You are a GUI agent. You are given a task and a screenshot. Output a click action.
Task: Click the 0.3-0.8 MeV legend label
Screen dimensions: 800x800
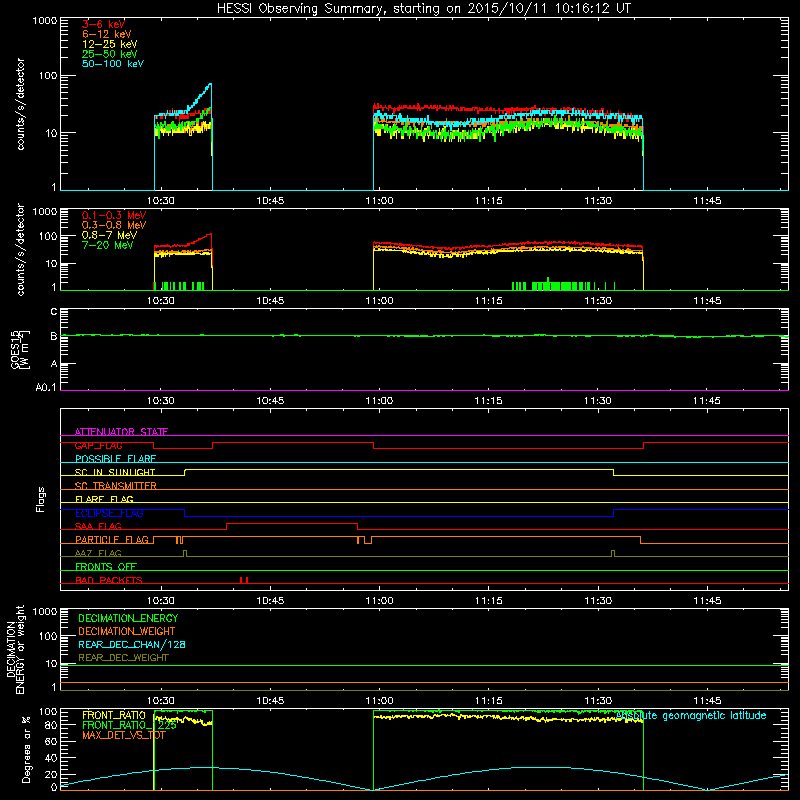[x=114, y=225]
